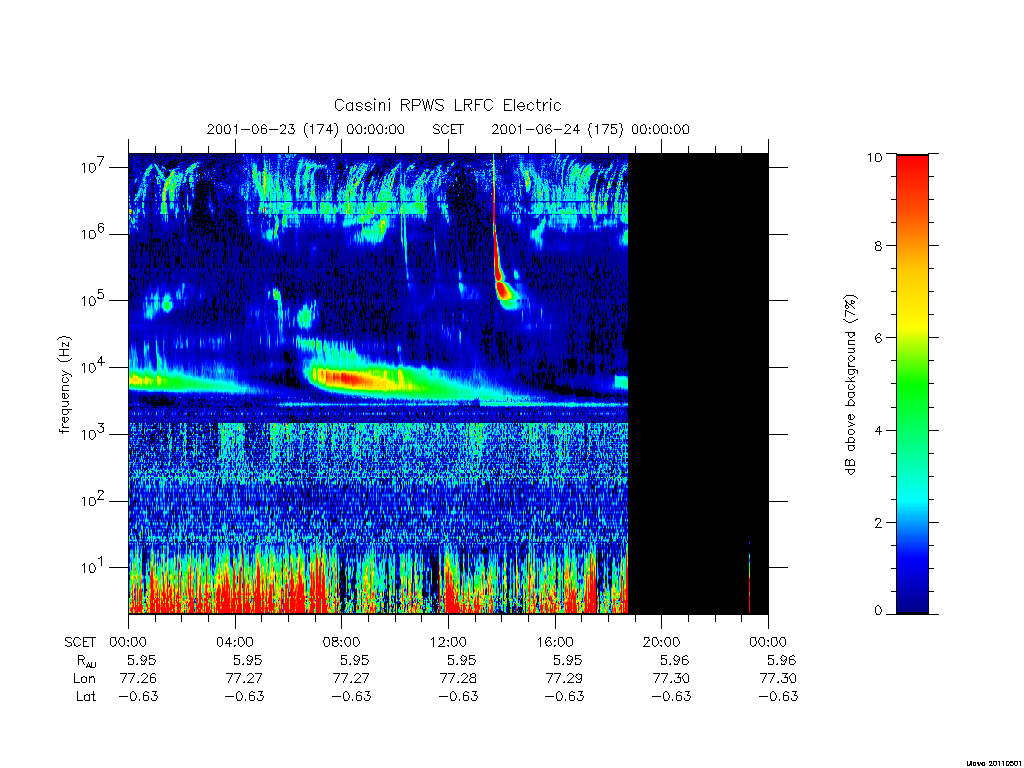Viewport: 1024px width, 768px height.
Task: Select the longitude value 77.26
Action: (138, 679)
